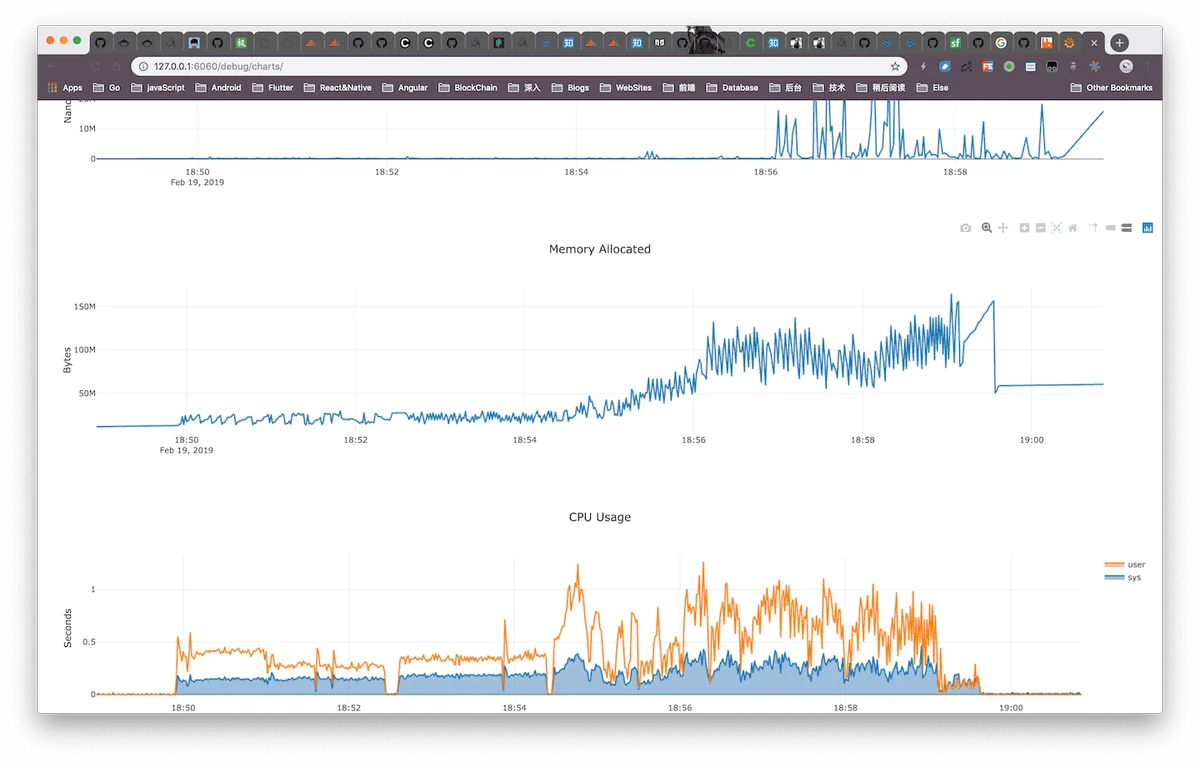1200x763 pixels.
Task: Click Zoom in (plus) modebar button
Action: 1025,228
